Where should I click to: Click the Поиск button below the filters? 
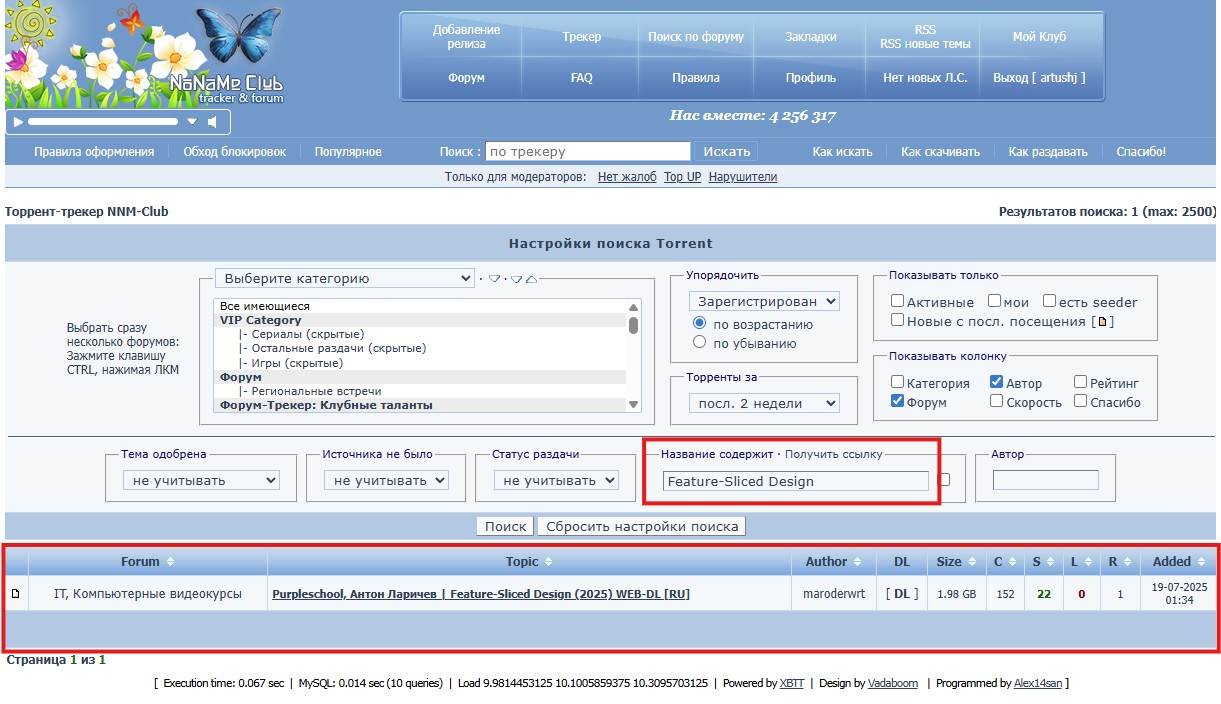[x=505, y=526]
